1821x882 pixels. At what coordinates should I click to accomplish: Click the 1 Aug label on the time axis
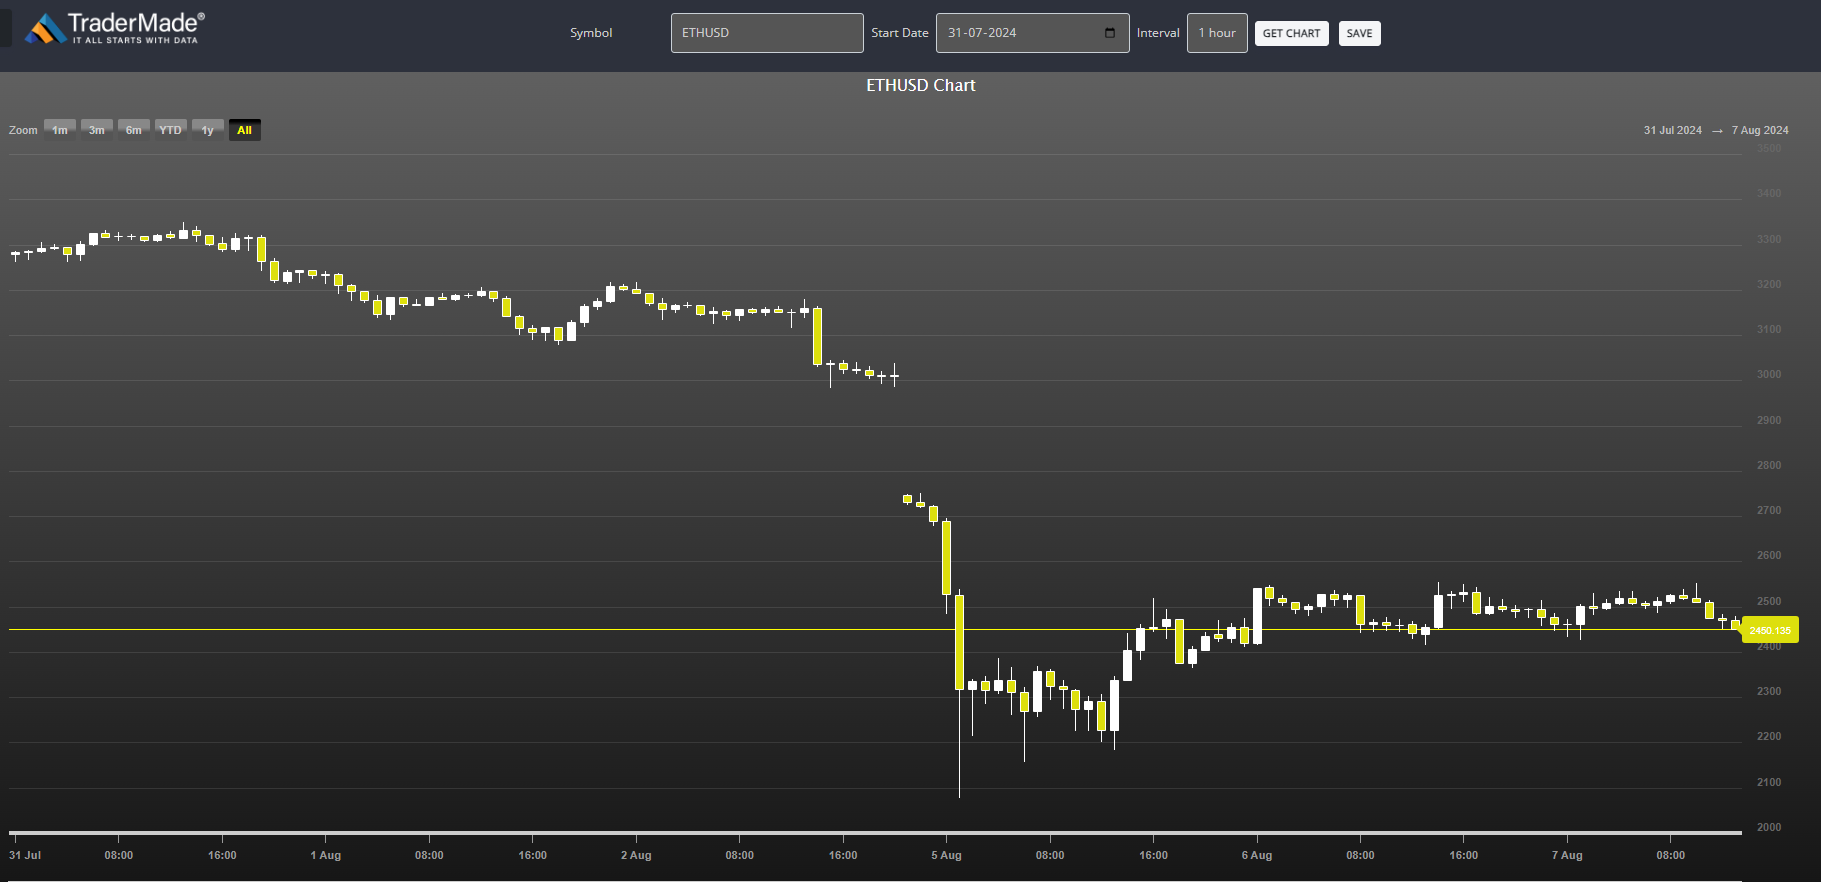[x=325, y=855]
